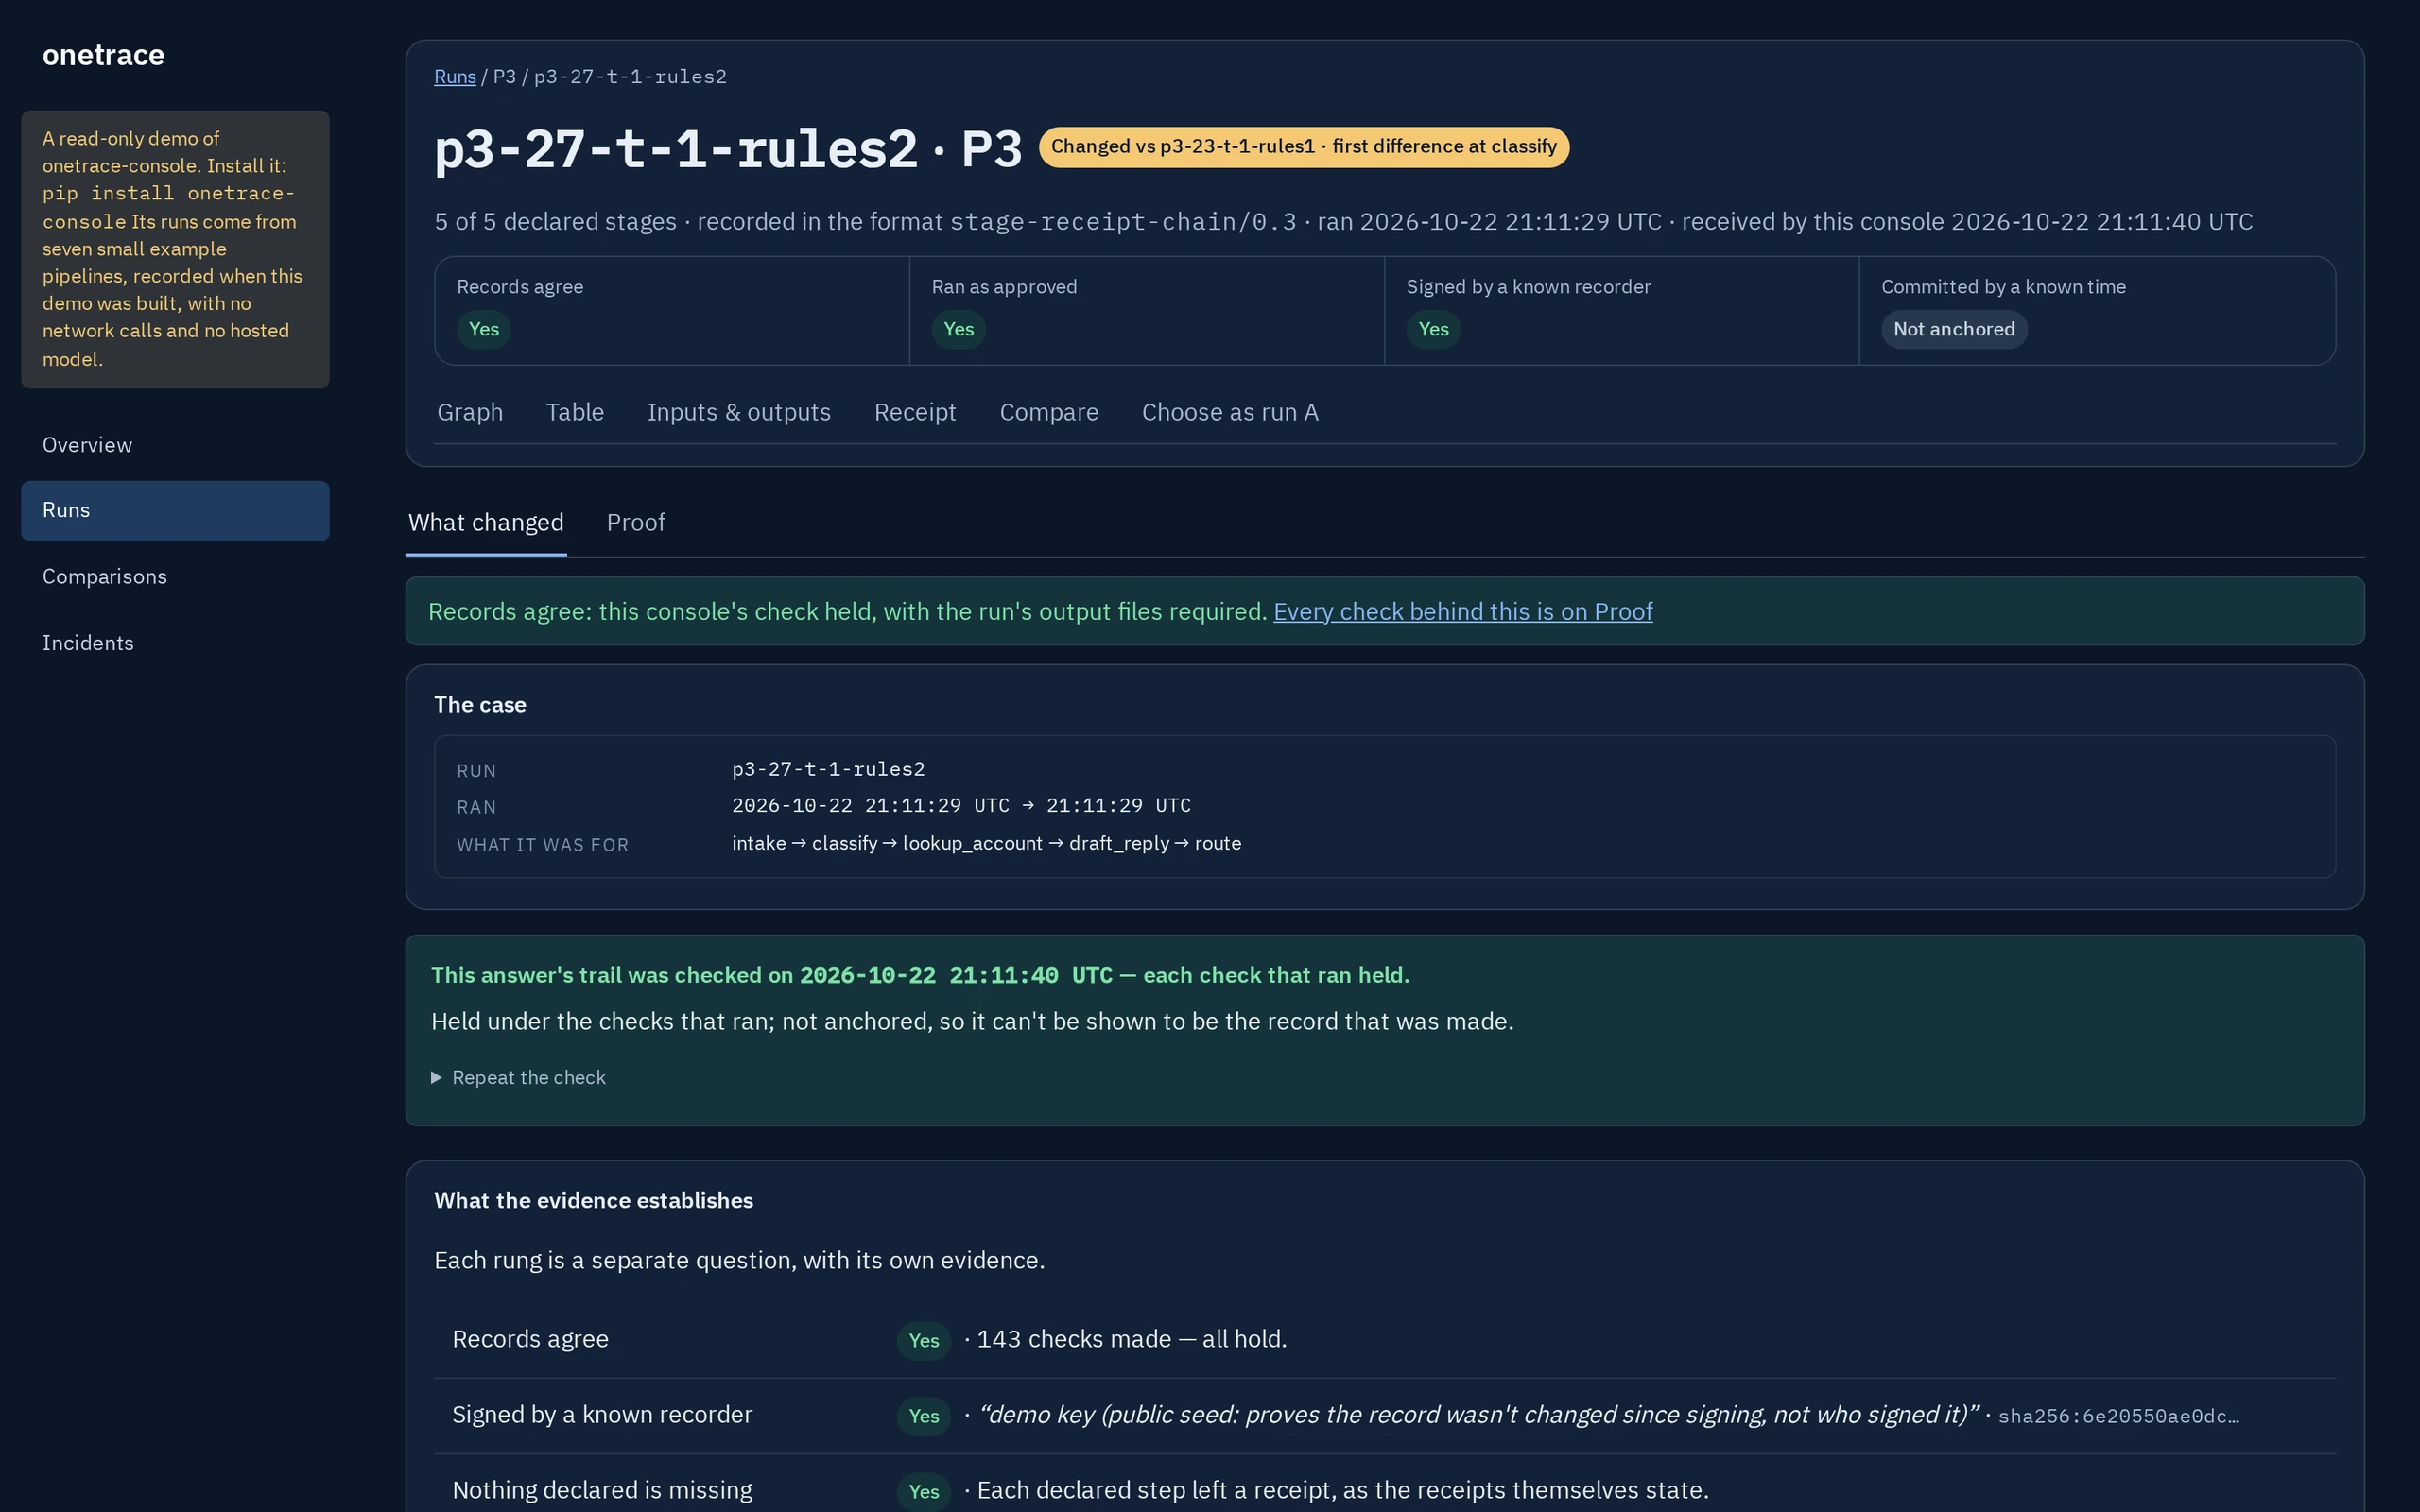Open Comparisons in the sidebar

coord(175,577)
